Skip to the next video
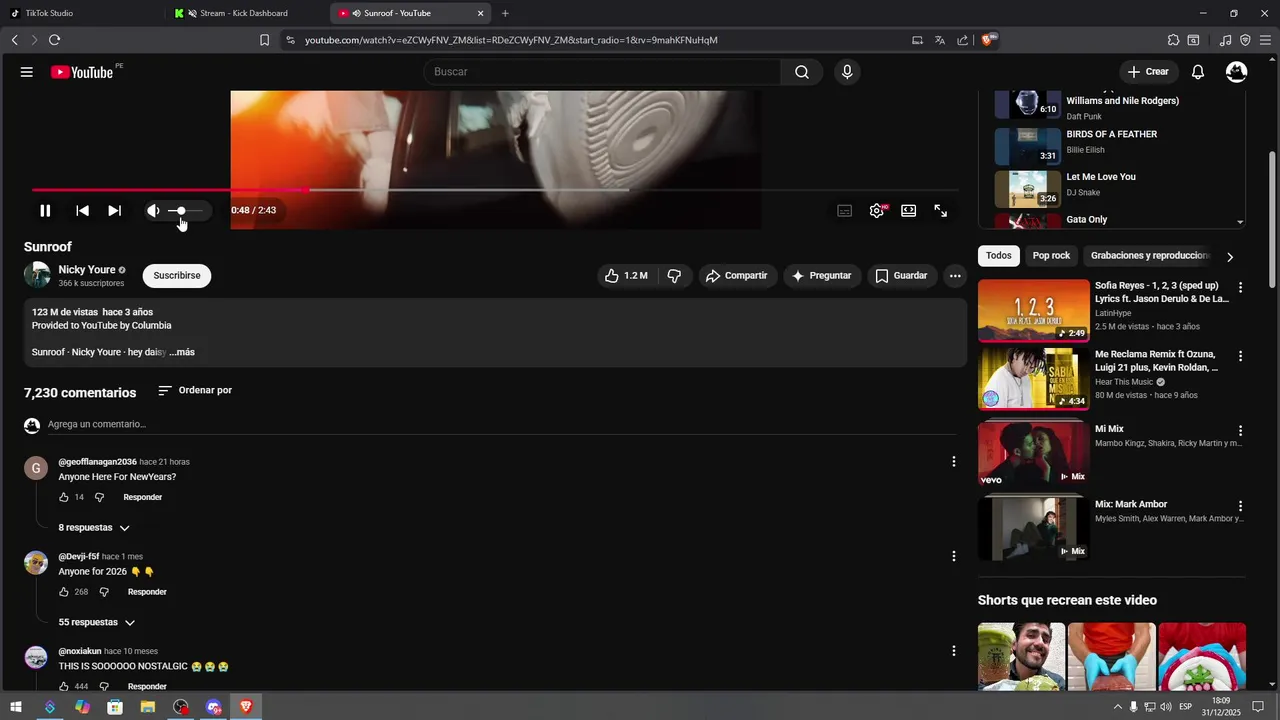 coord(114,211)
